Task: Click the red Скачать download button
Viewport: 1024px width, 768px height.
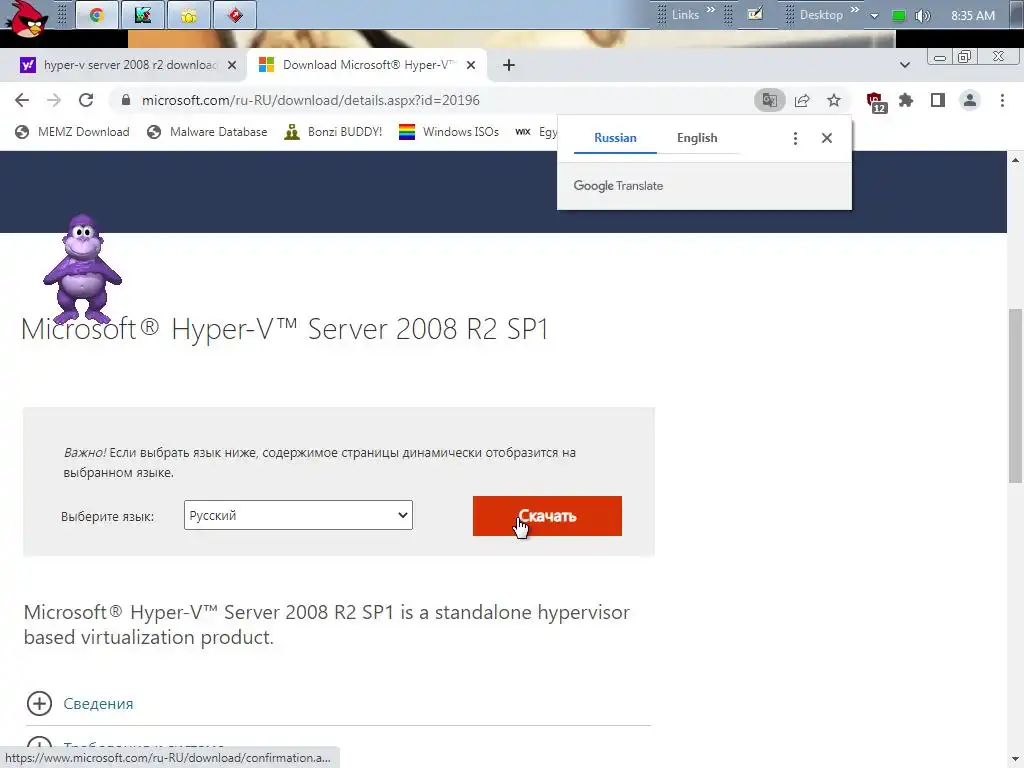Action: click(x=547, y=516)
